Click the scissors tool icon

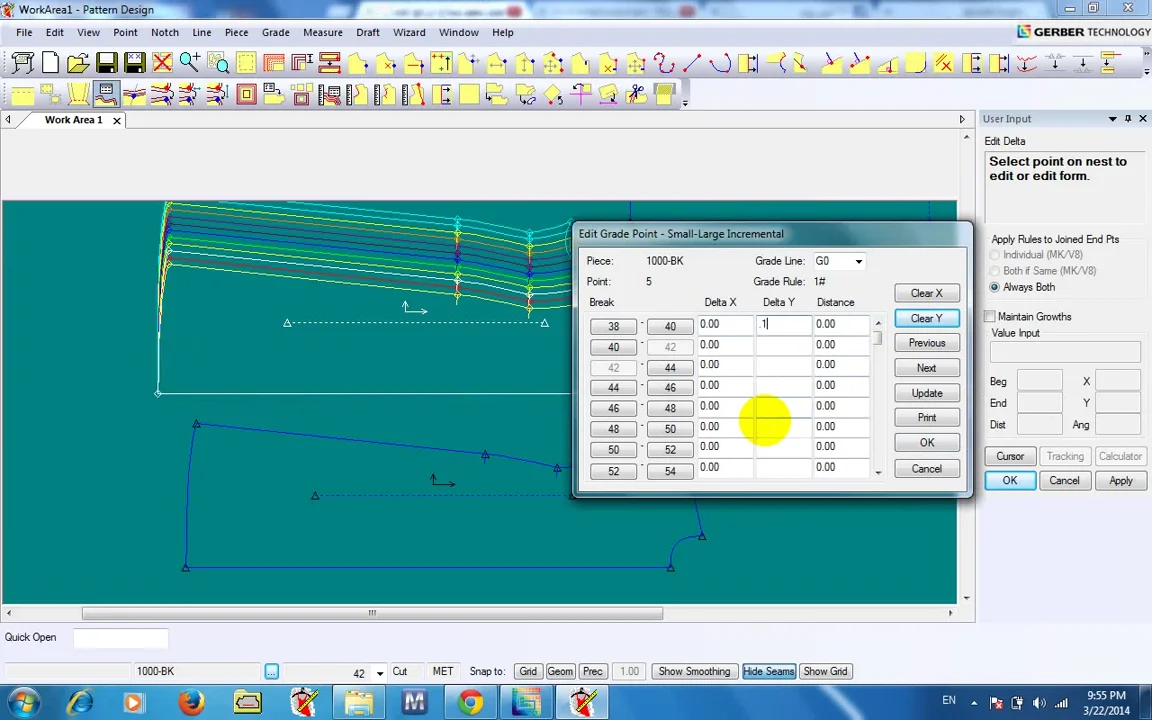pos(636,95)
